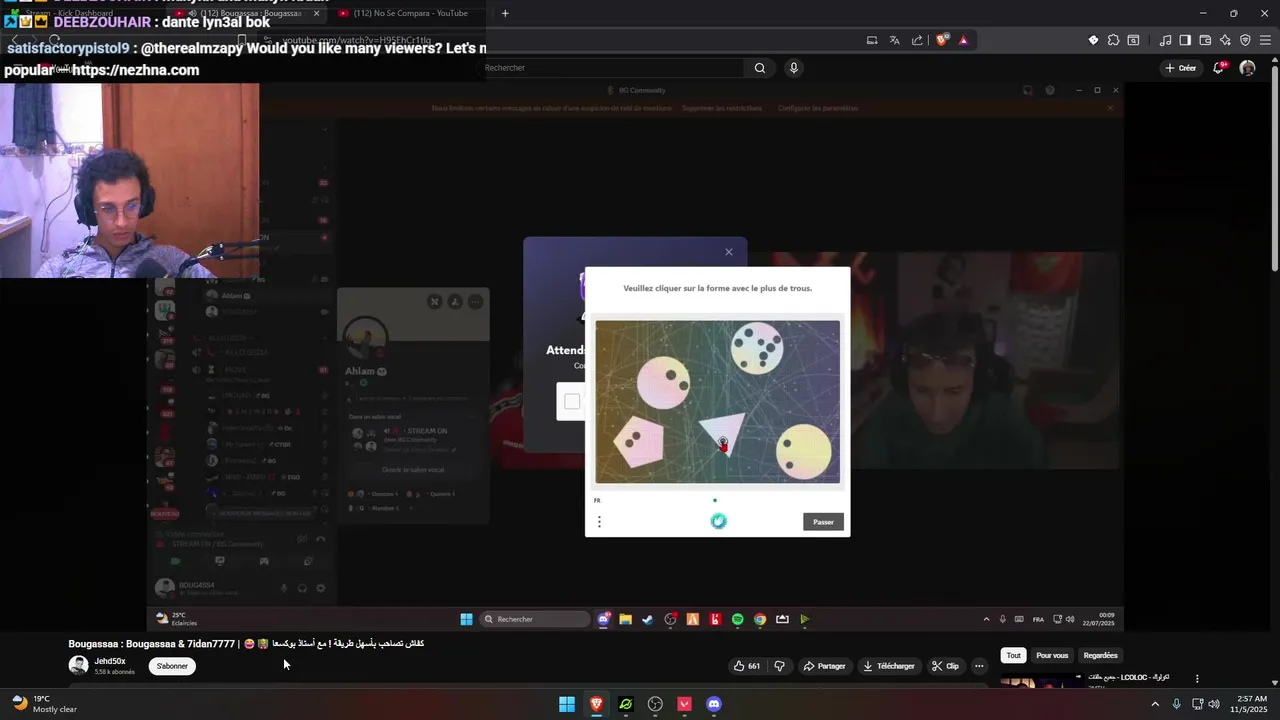The height and width of the screenshot is (720, 1280).
Task: Click the share page icon in address bar
Action: click(x=917, y=40)
